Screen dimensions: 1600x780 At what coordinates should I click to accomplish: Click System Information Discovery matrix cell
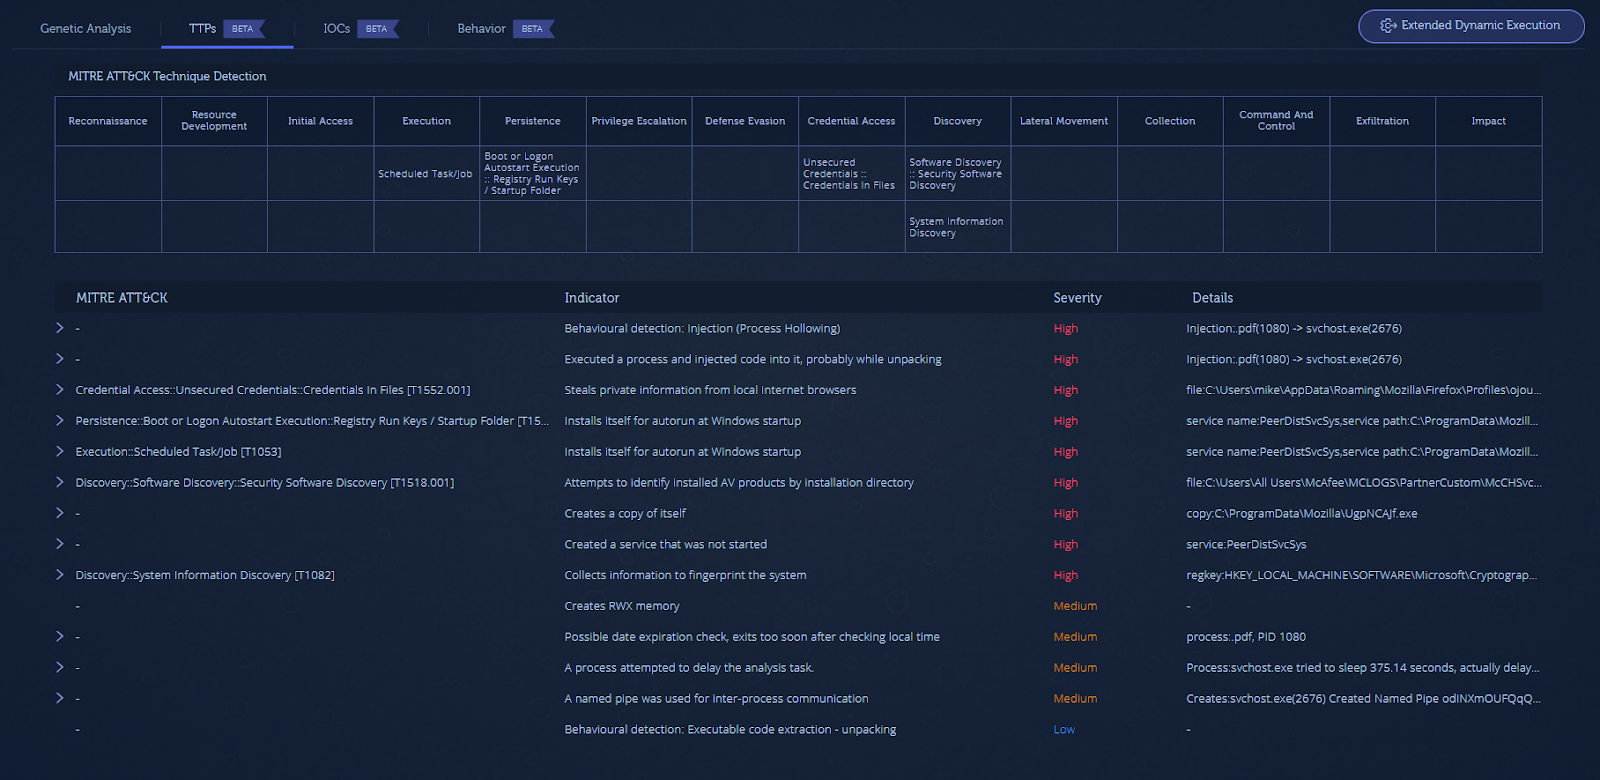(957, 227)
